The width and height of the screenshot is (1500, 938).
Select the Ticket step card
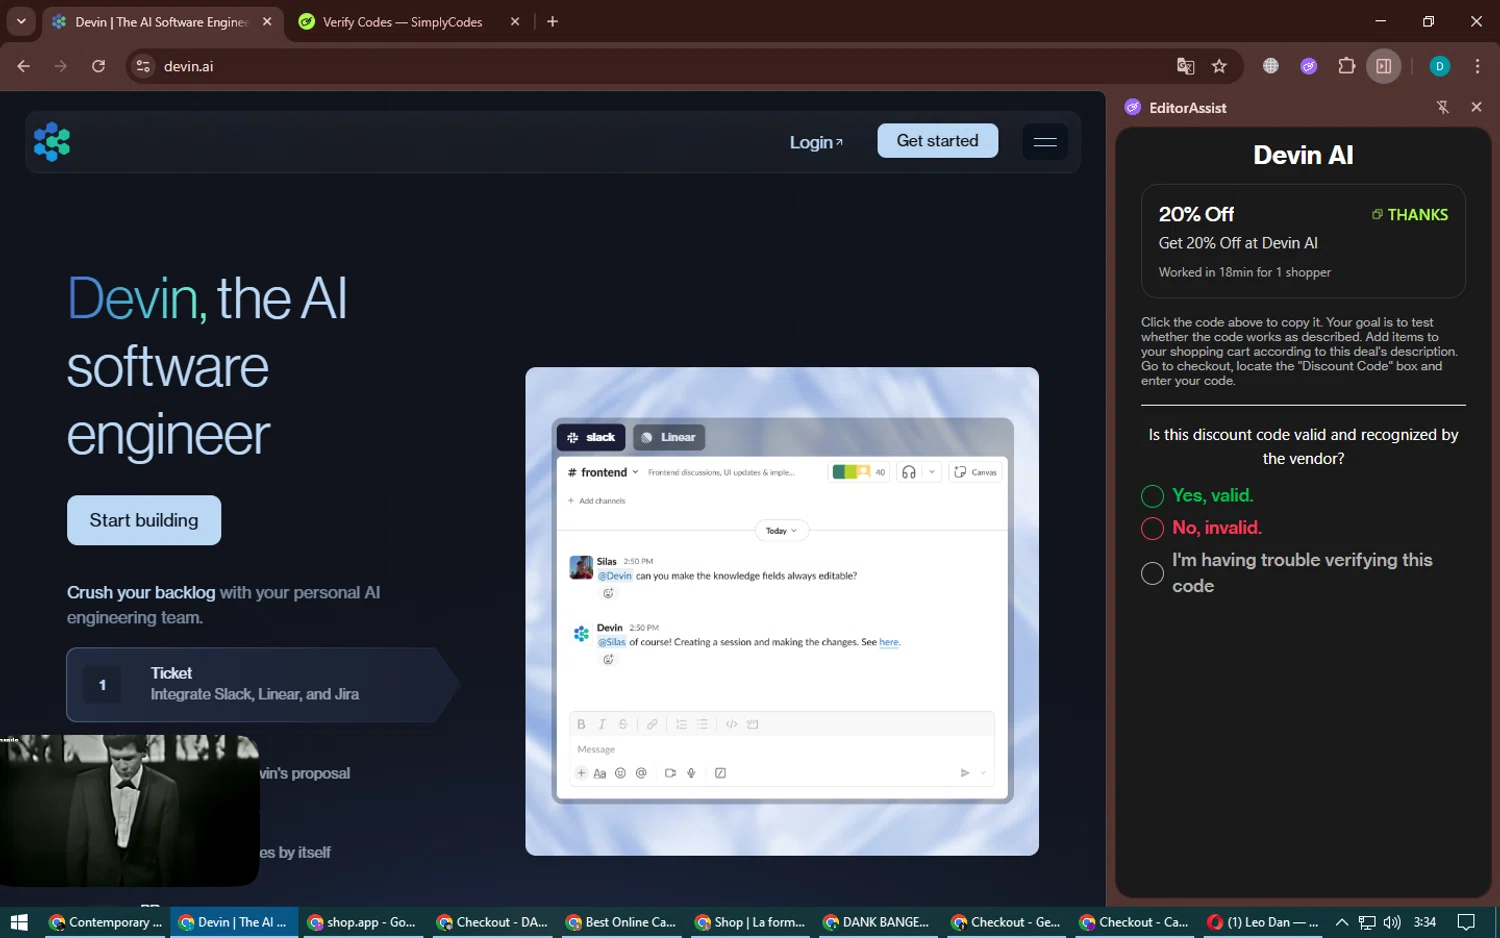262,684
